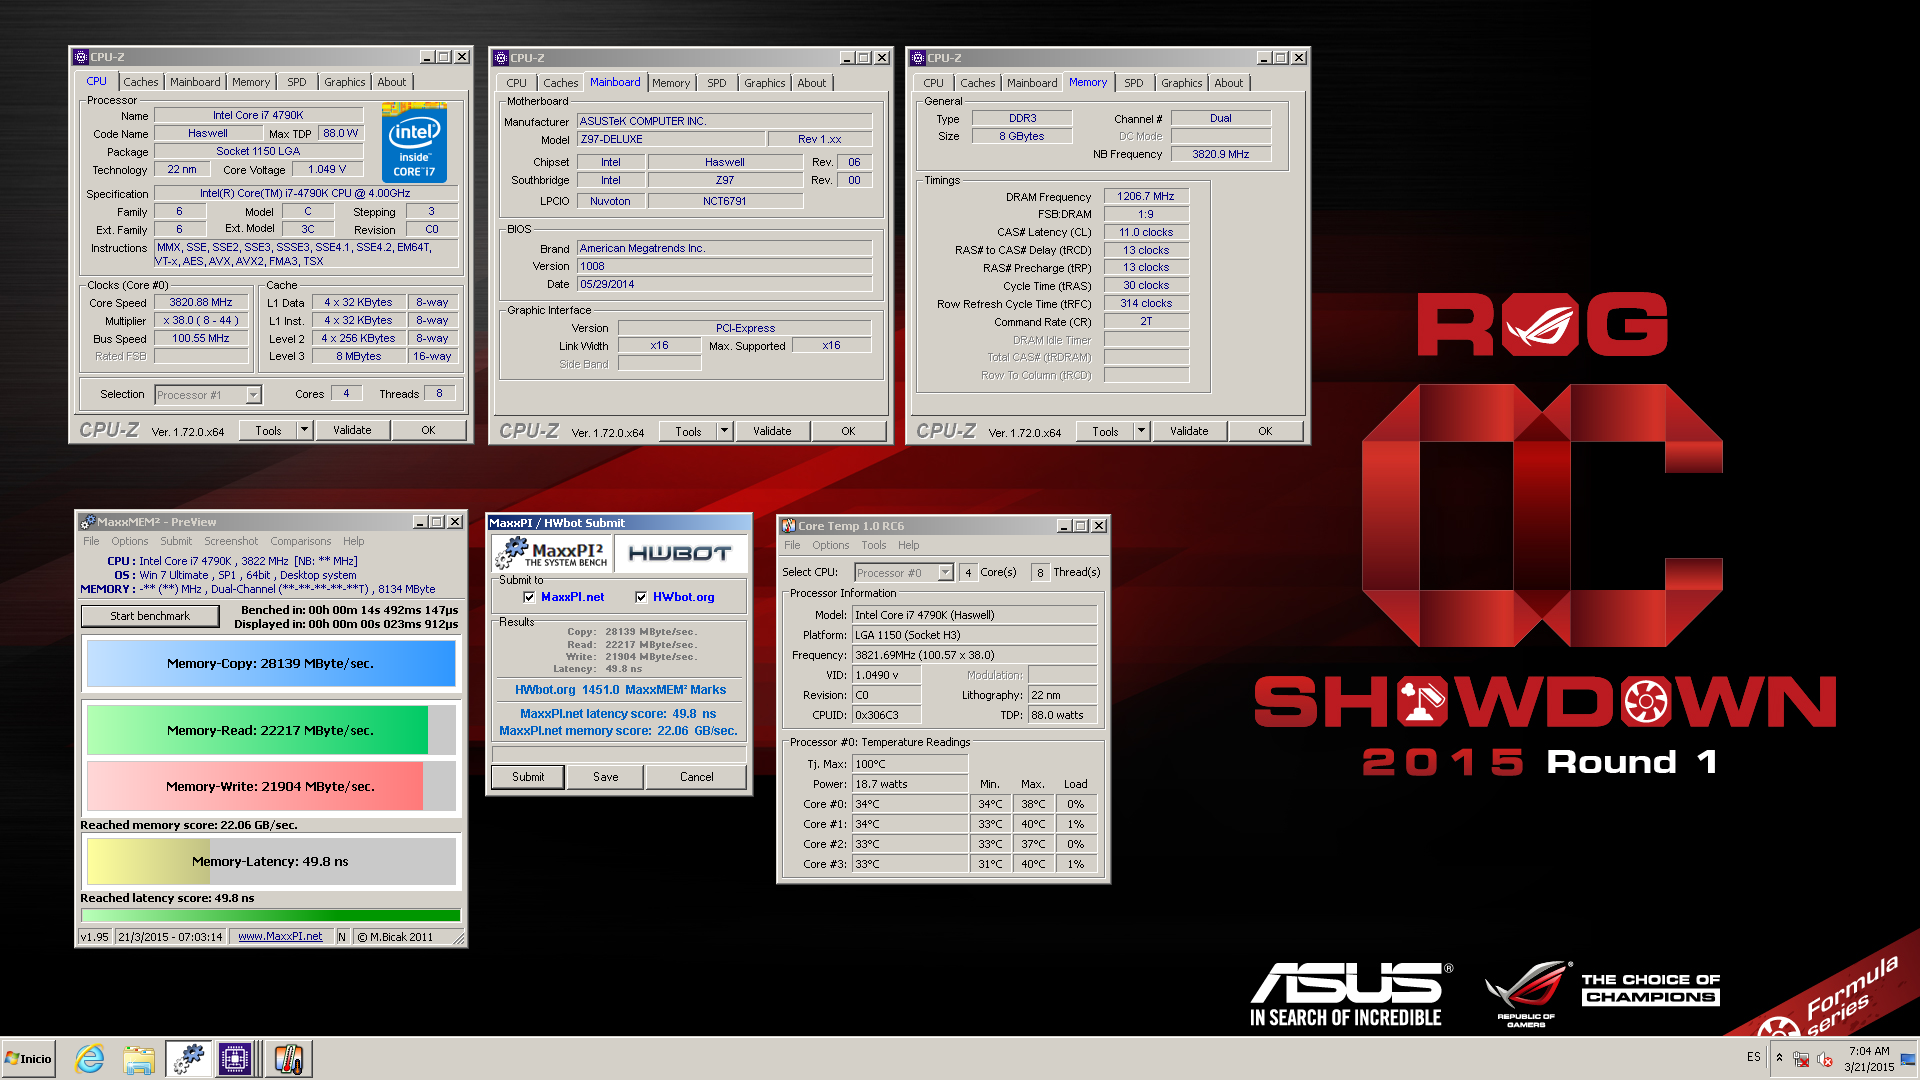
Task: Click the volume tray icon
Action: pos(1825,1059)
